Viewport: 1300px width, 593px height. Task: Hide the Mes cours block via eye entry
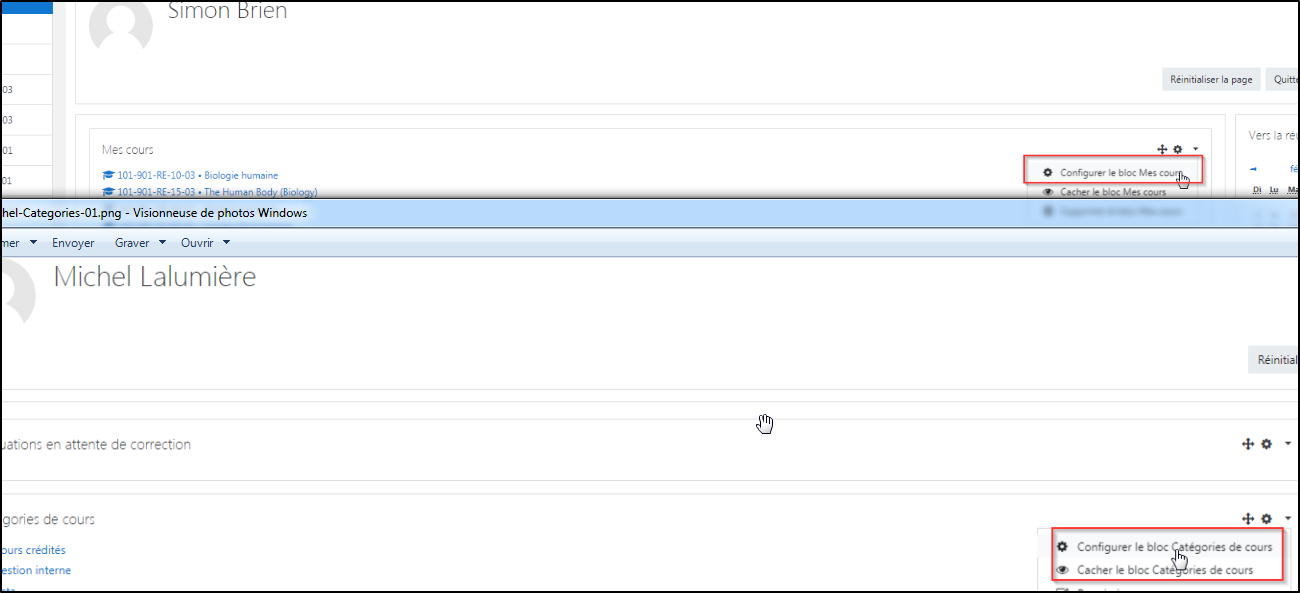point(1112,192)
